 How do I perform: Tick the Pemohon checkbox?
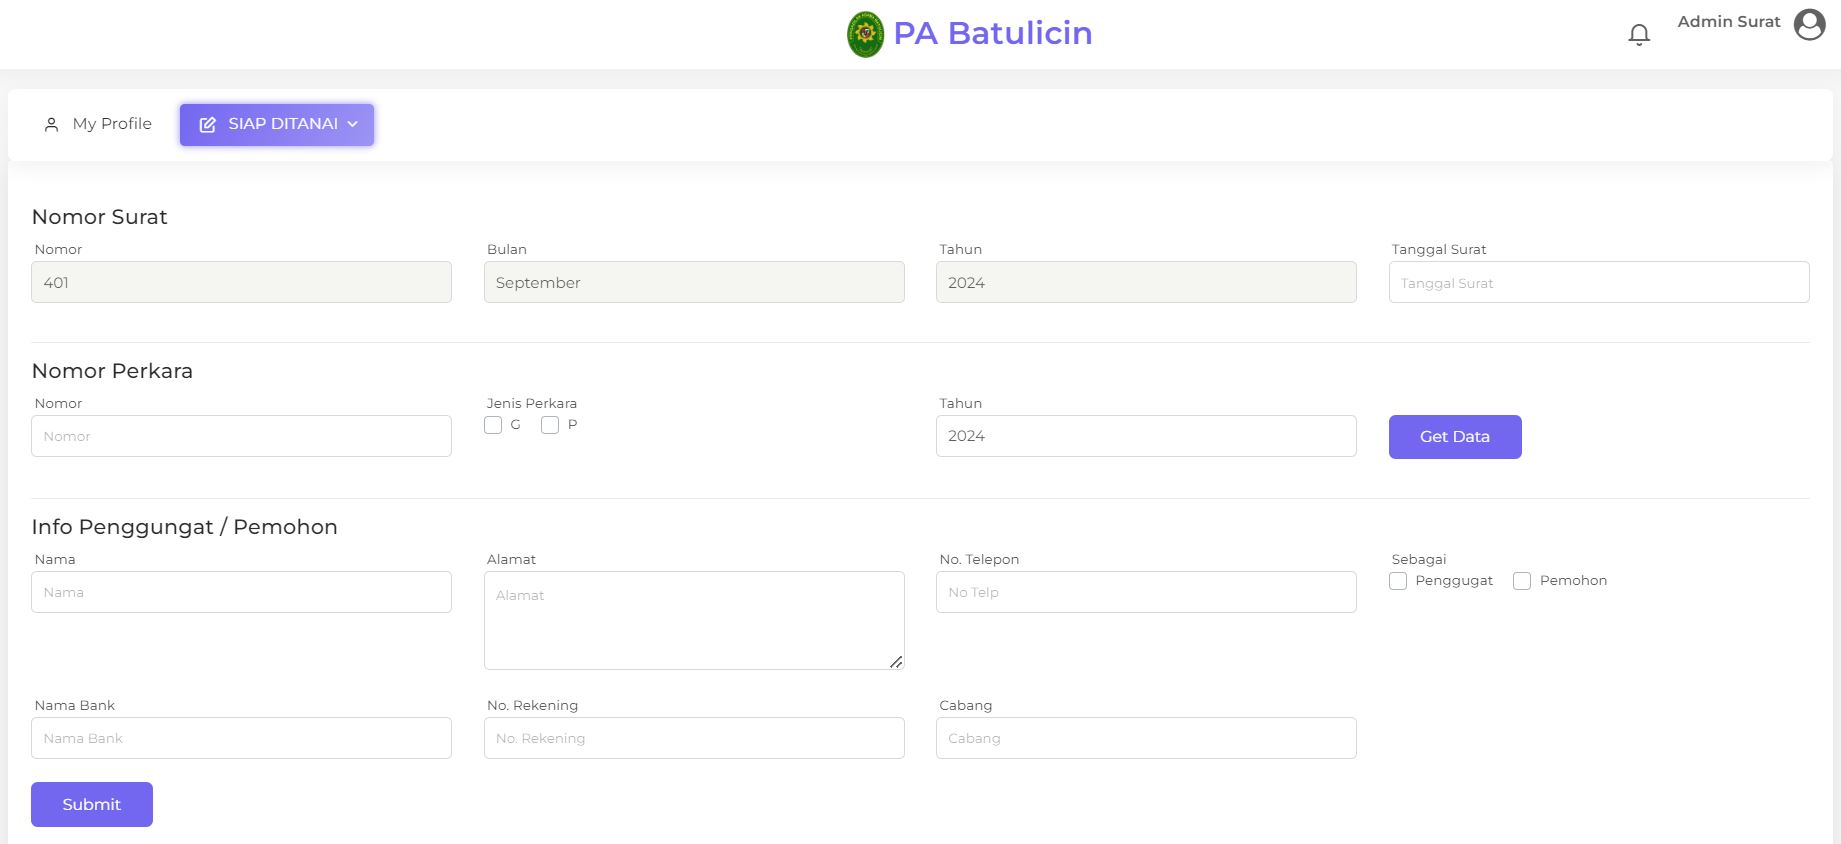[1522, 581]
